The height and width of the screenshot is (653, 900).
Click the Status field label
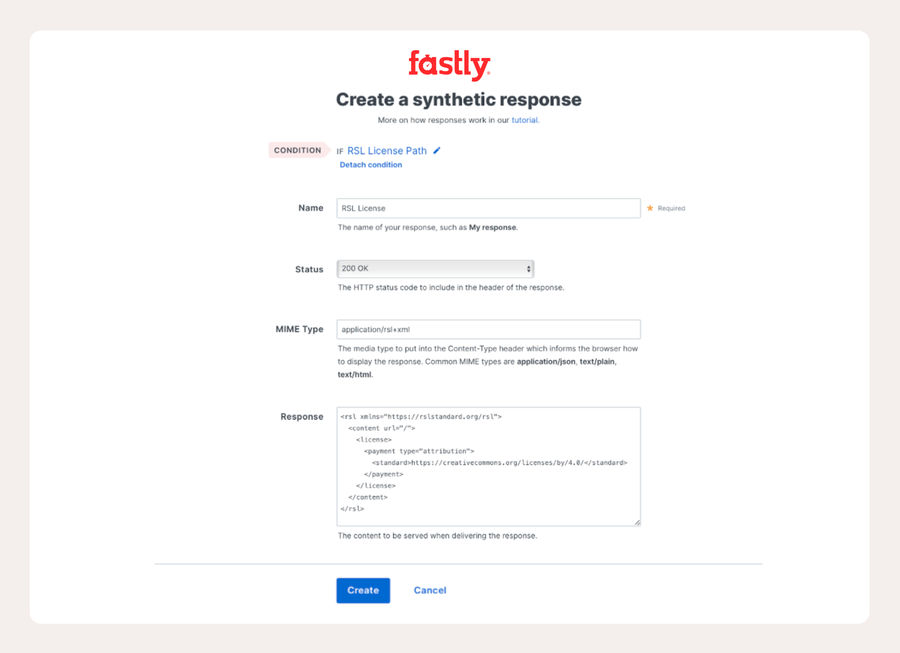[x=309, y=269]
